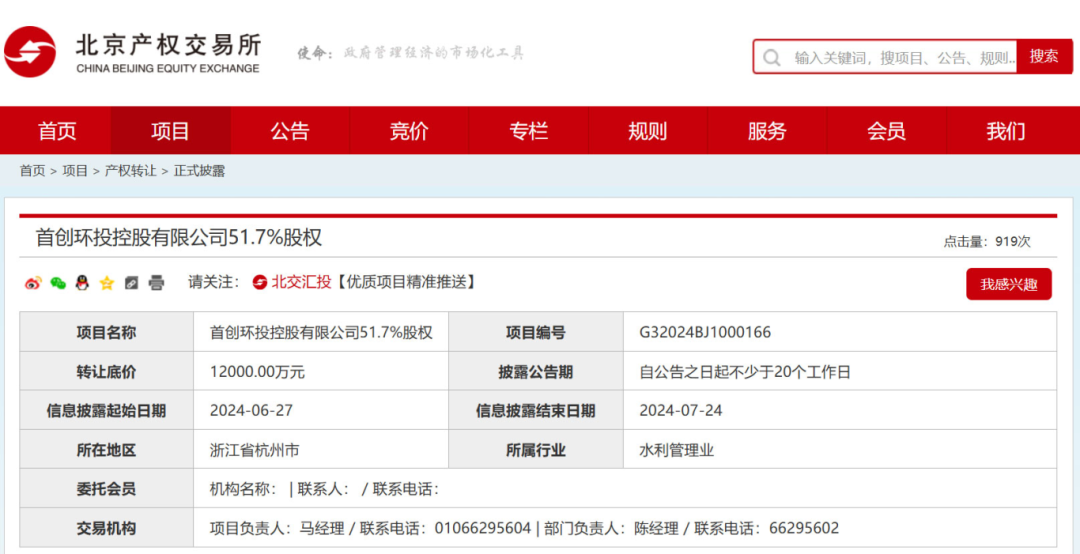Select the end date 2024-07-24
This screenshot has height=554, width=1080.
[681, 411]
